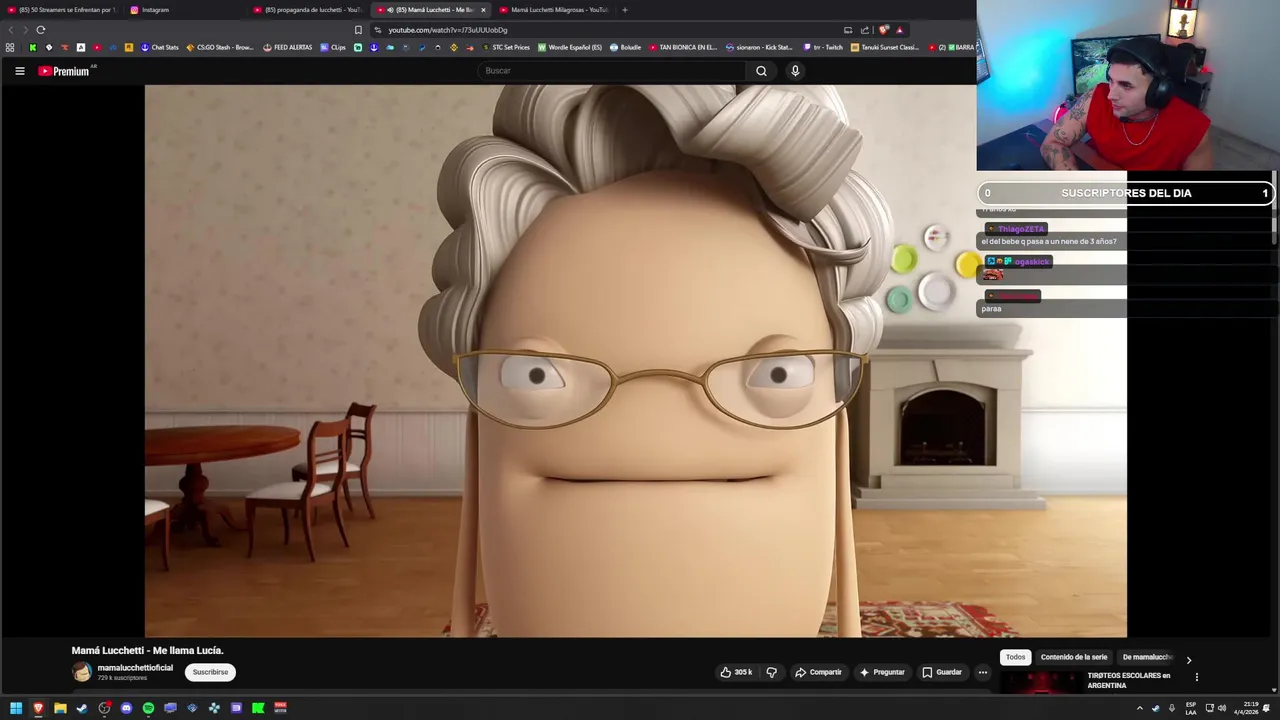This screenshot has height=720, width=1280.
Task: Select the Todos filter chip
Action: point(1016,657)
